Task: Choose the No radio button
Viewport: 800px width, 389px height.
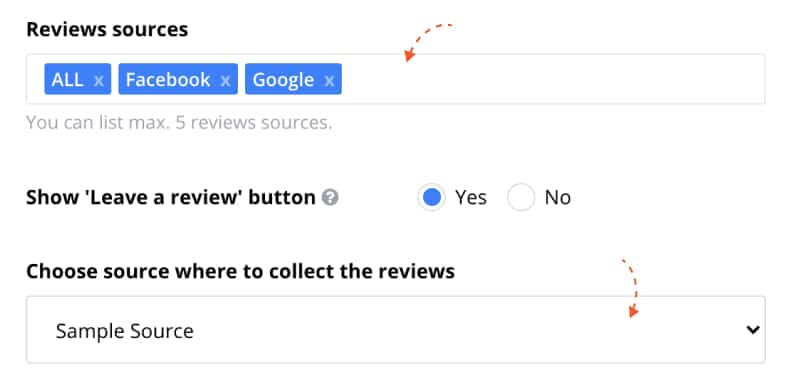Action: tap(521, 198)
